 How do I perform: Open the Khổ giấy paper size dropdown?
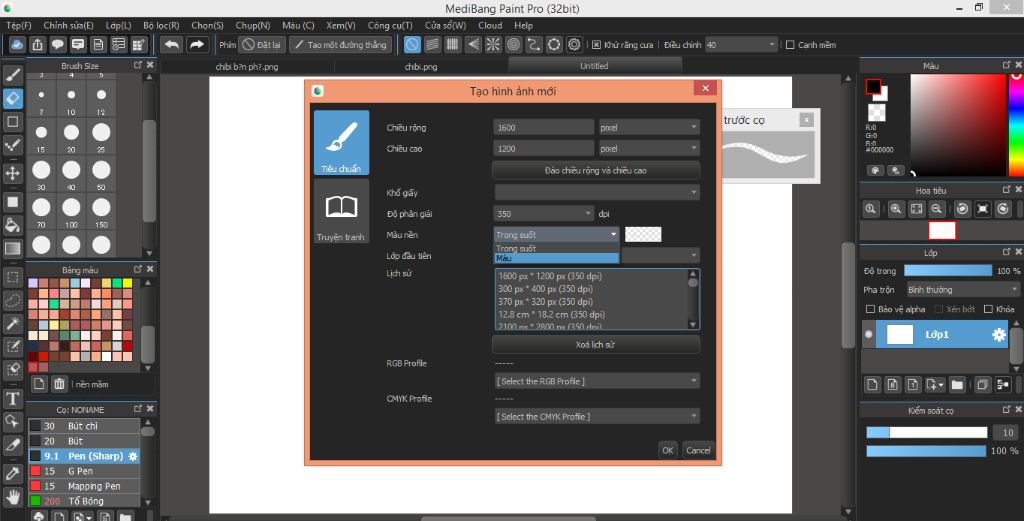(597, 192)
